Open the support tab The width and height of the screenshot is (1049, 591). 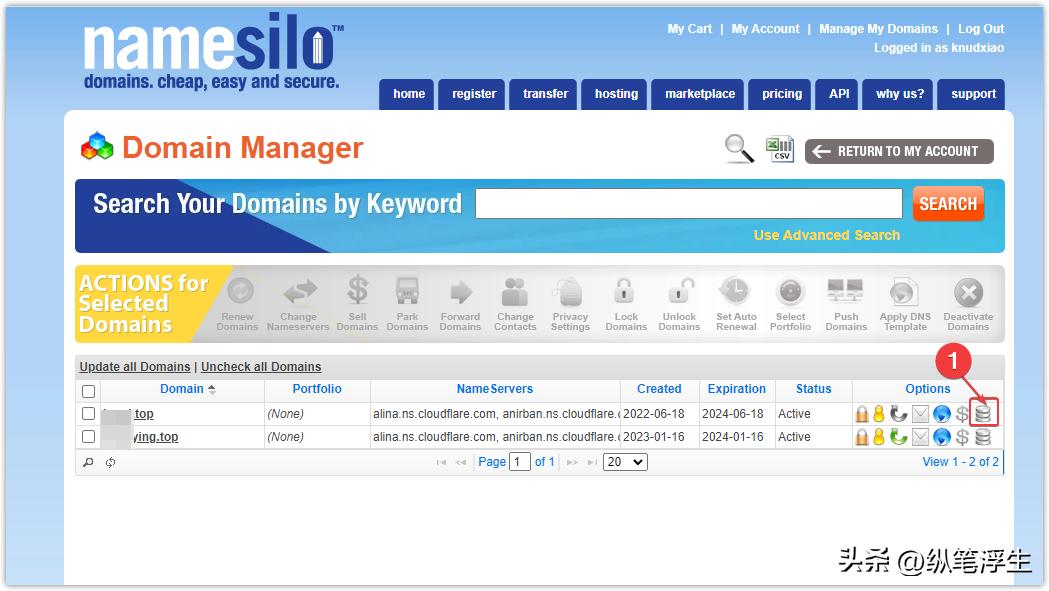pos(971,94)
